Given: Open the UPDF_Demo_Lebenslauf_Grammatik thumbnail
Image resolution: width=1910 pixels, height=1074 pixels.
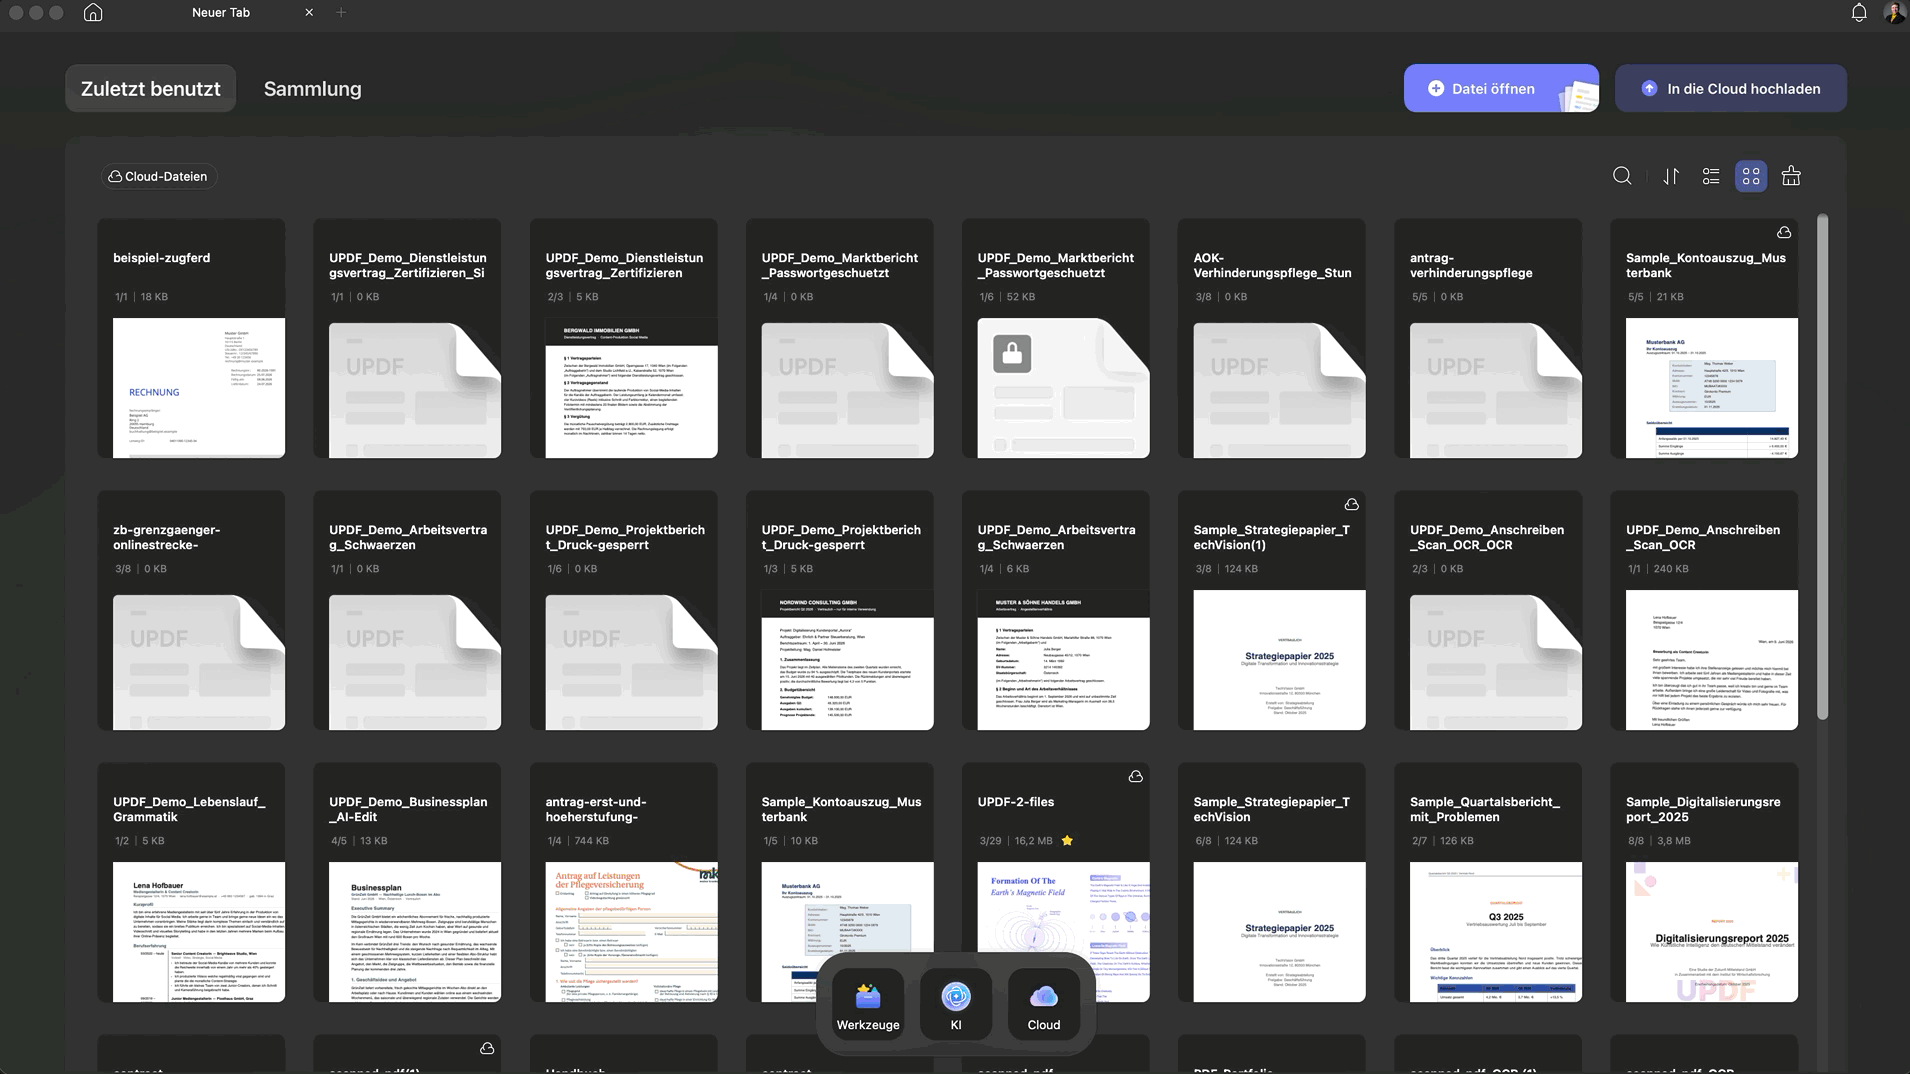Looking at the screenshot, I should 199,932.
